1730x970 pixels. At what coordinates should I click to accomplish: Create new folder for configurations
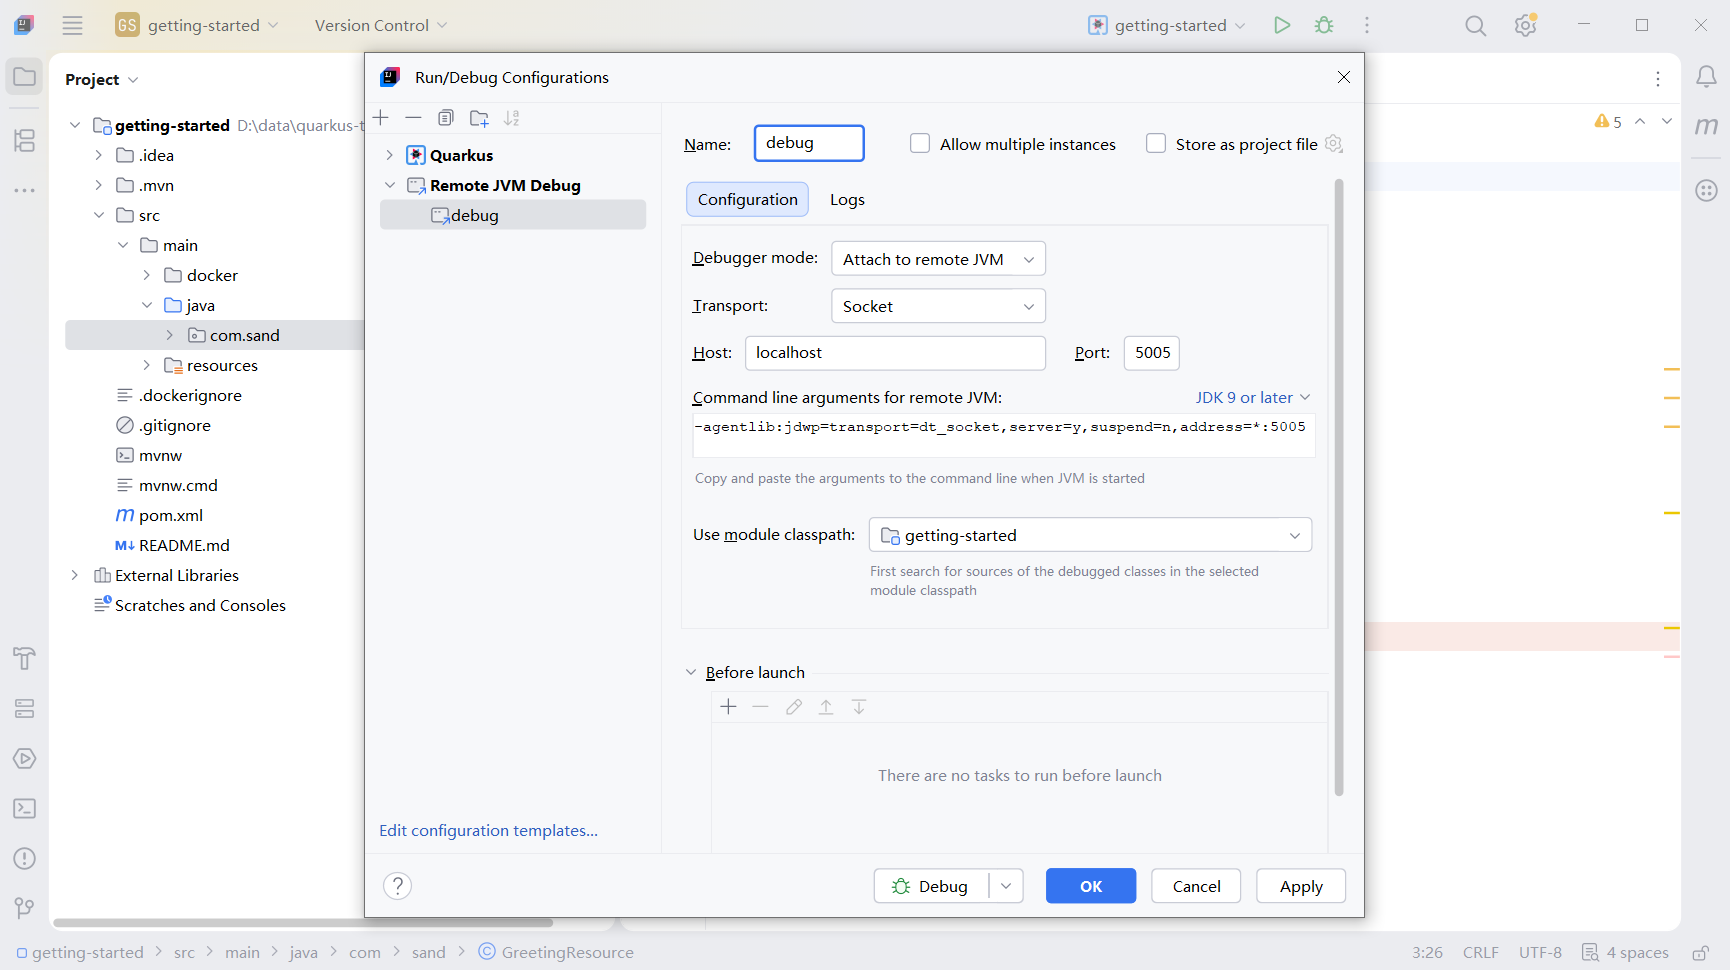coord(479,118)
